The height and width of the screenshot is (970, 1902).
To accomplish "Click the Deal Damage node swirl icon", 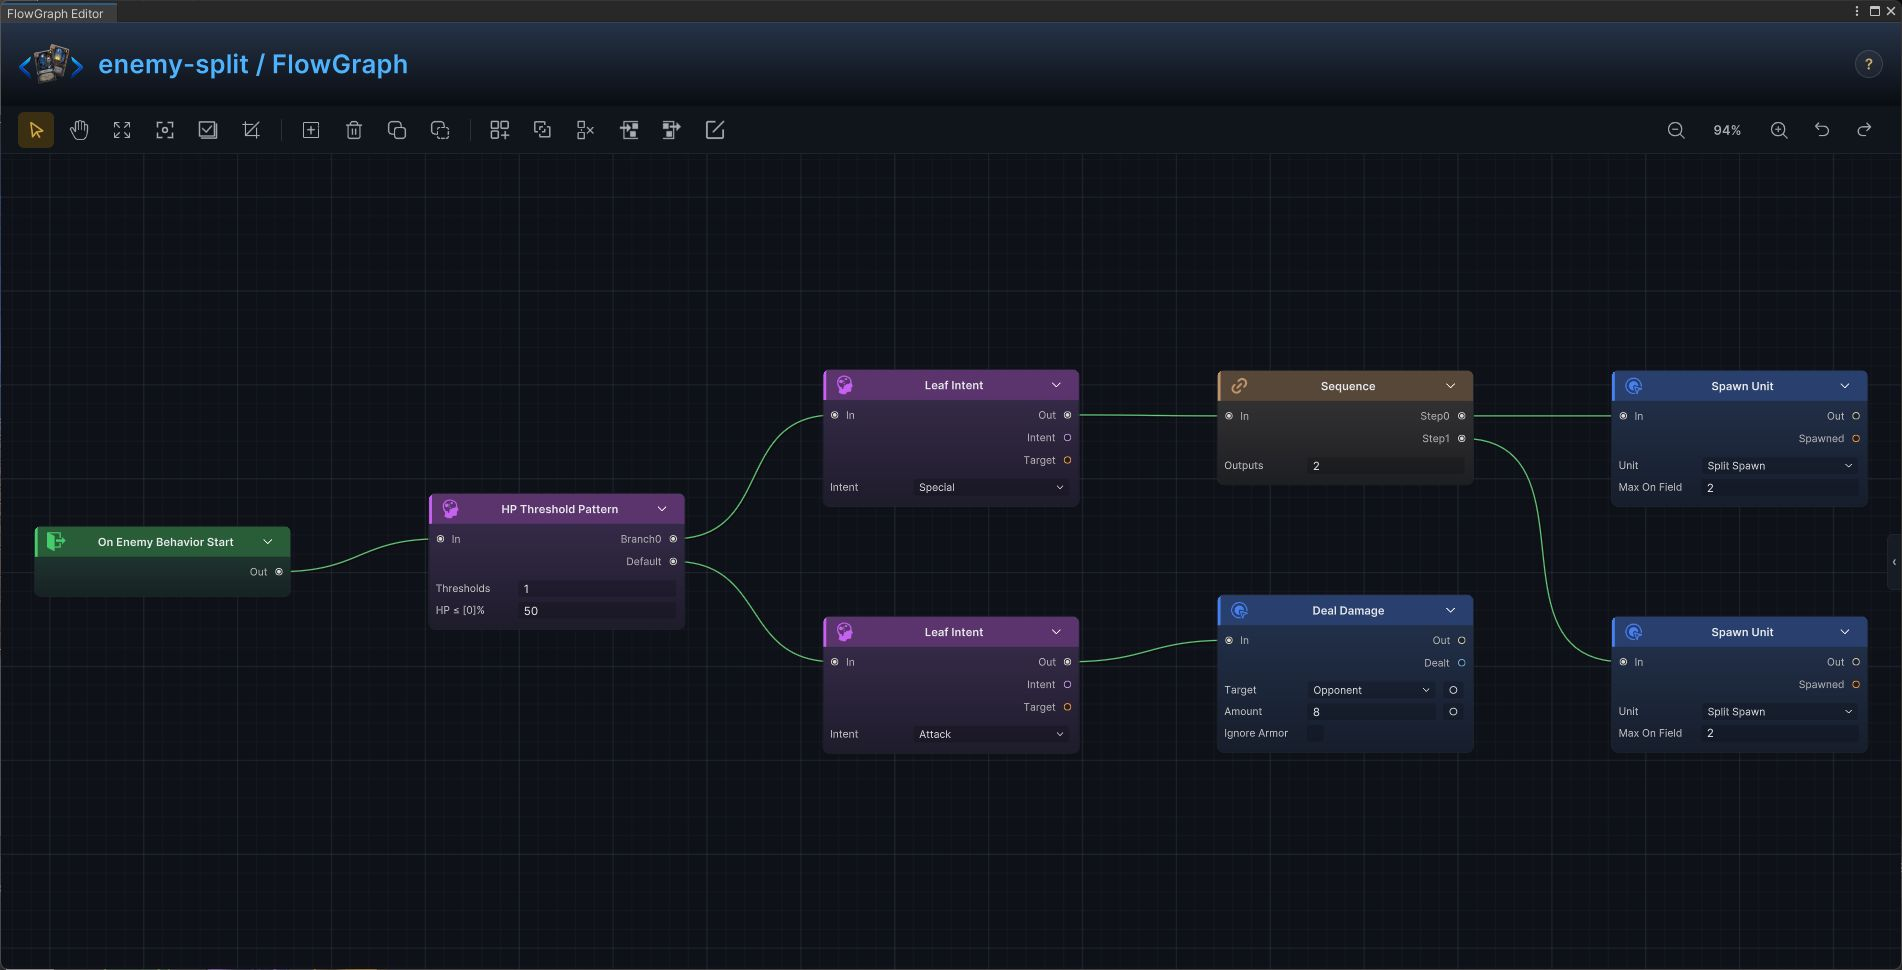I will [1239, 610].
